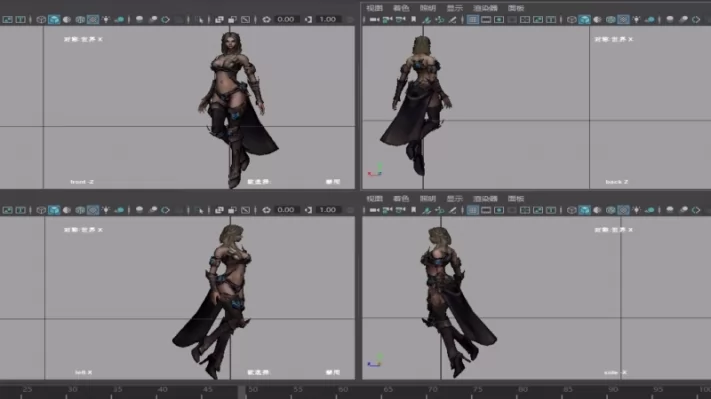The image size is (711, 399).
Task: Toggle use all lights in left X panel
Action: [106, 210]
